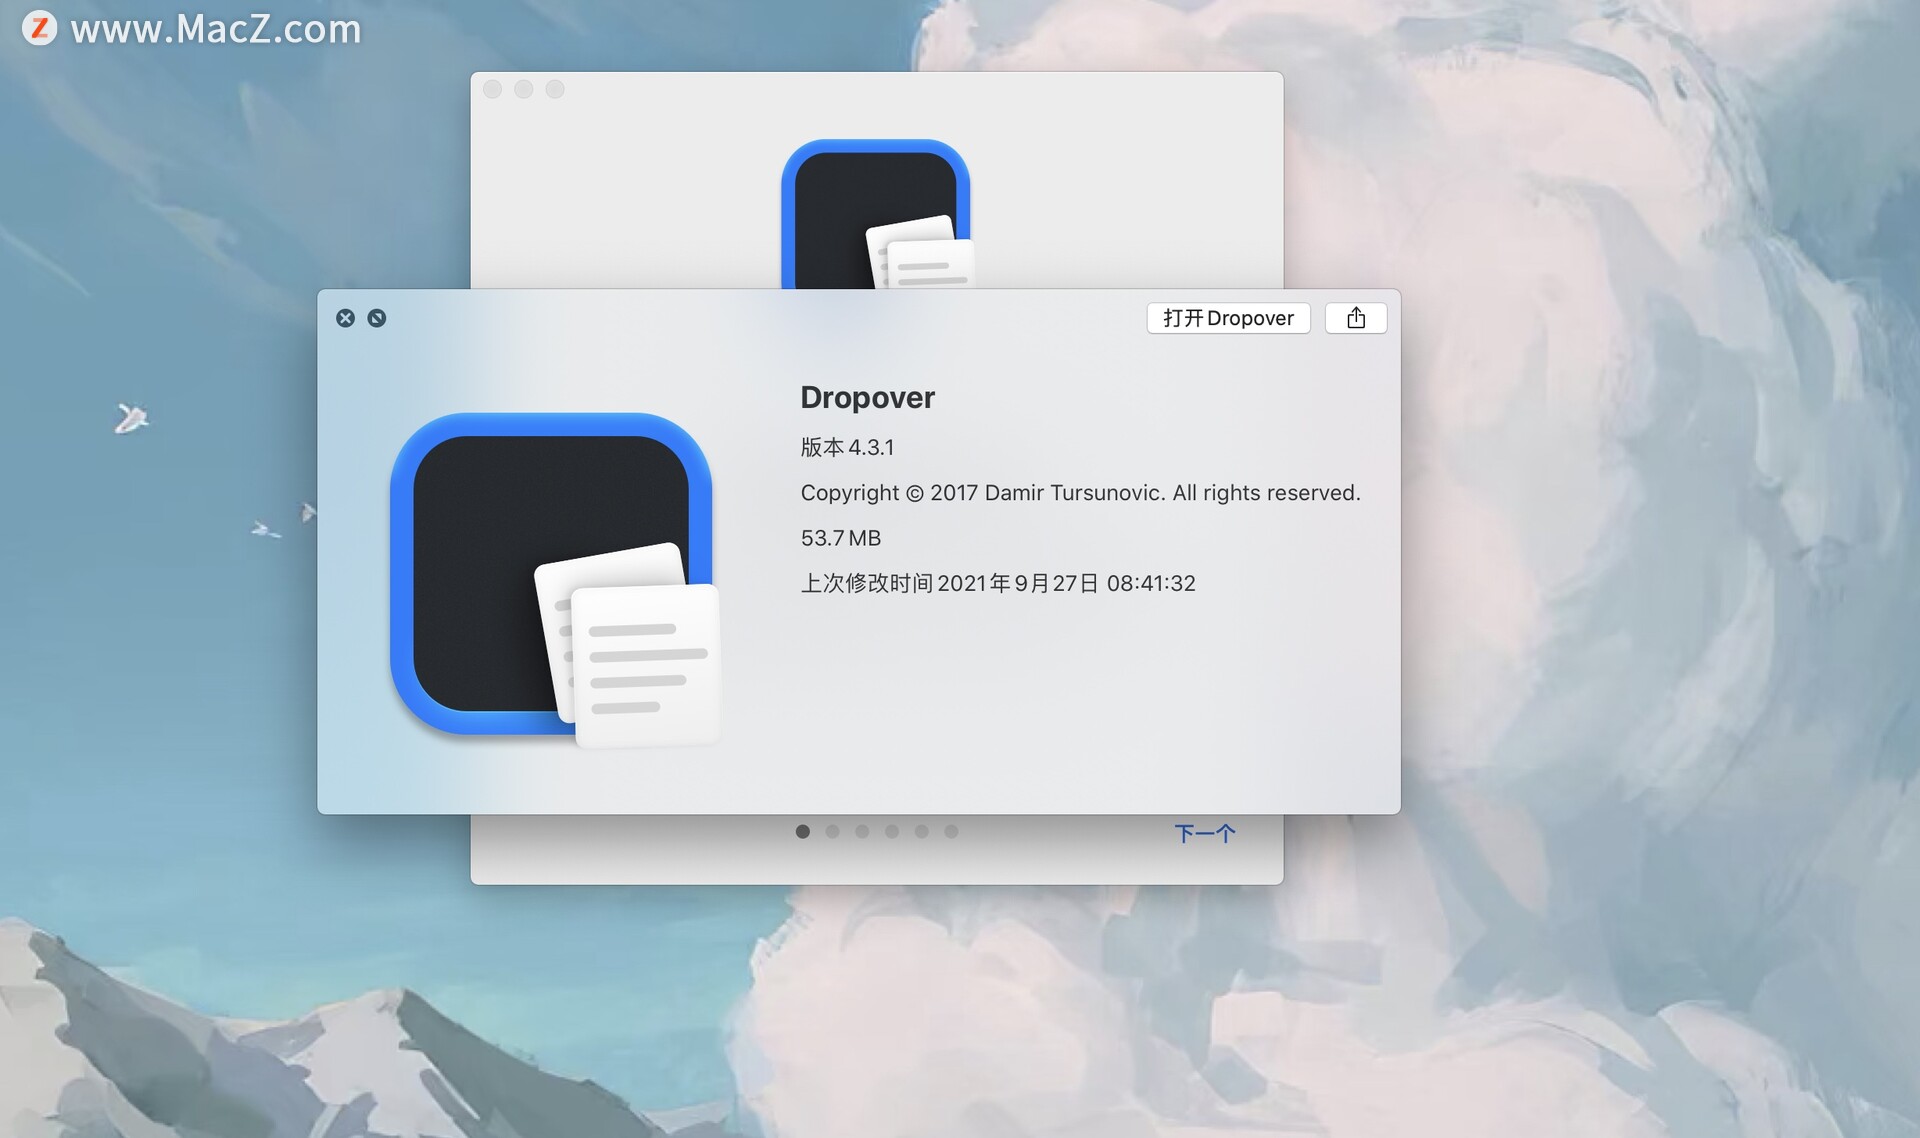Click the back window's zoom button
The width and height of the screenshot is (1920, 1138).
pyautogui.click(x=555, y=89)
